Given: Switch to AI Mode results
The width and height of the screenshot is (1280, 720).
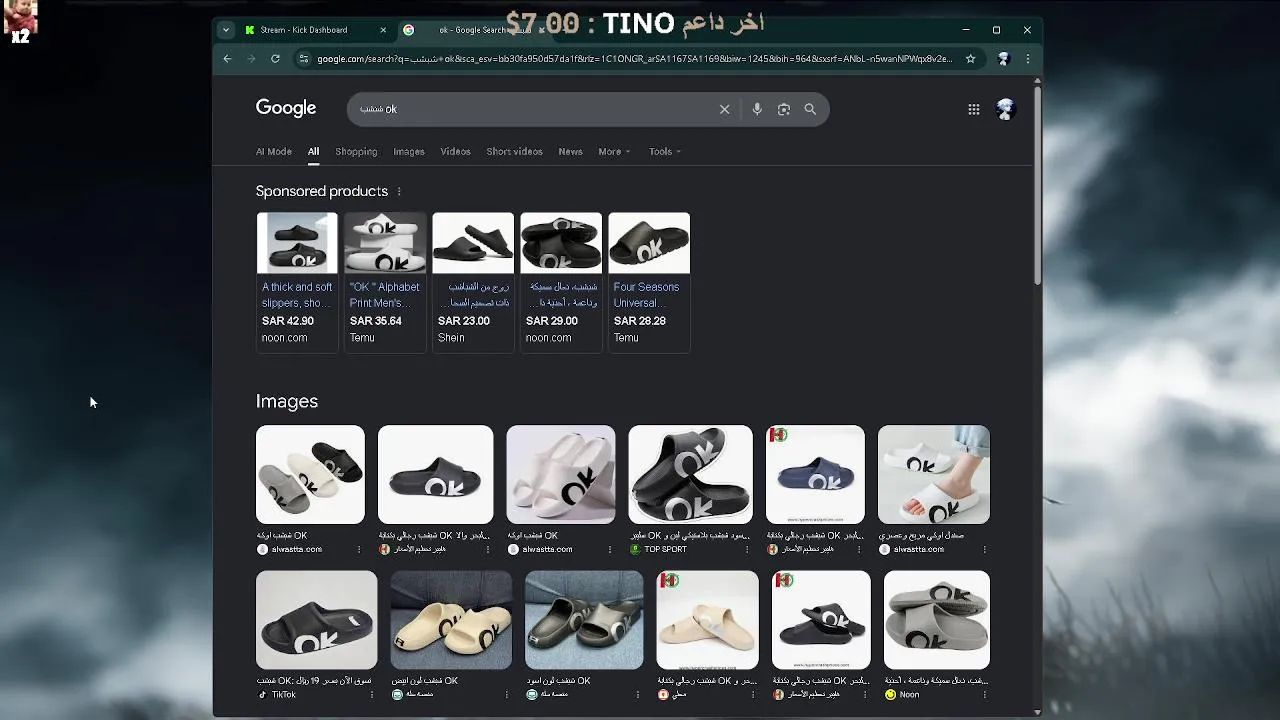Looking at the screenshot, I should [x=274, y=151].
